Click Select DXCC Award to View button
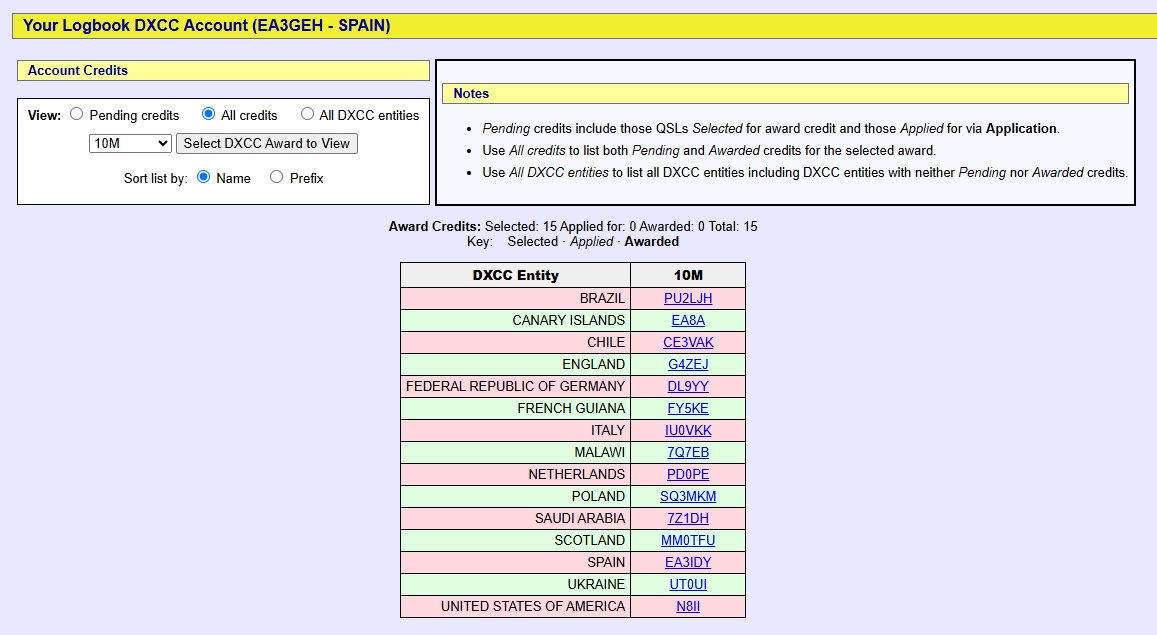The width and height of the screenshot is (1157, 635). click(x=266, y=143)
